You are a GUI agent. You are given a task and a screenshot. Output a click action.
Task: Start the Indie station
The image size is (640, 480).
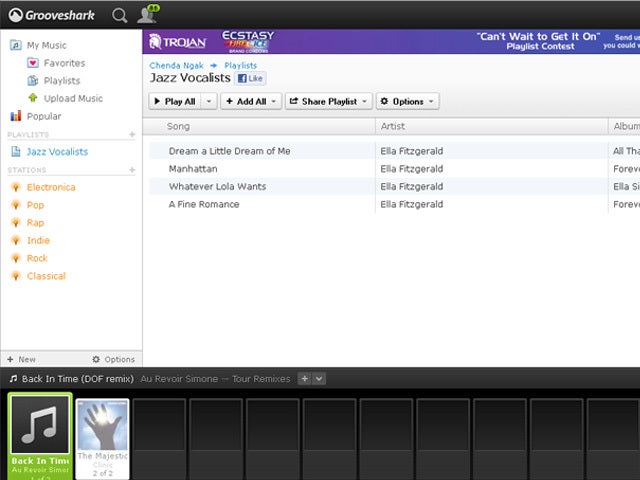(38, 240)
